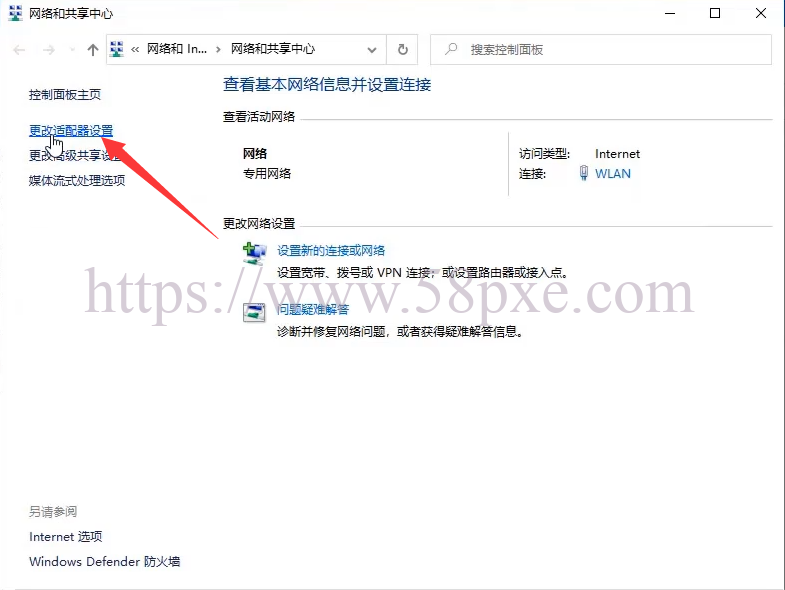The height and width of the screenshot is (590, 785).
Task: Click the Back navigation arrow
Action: (19, 50)
